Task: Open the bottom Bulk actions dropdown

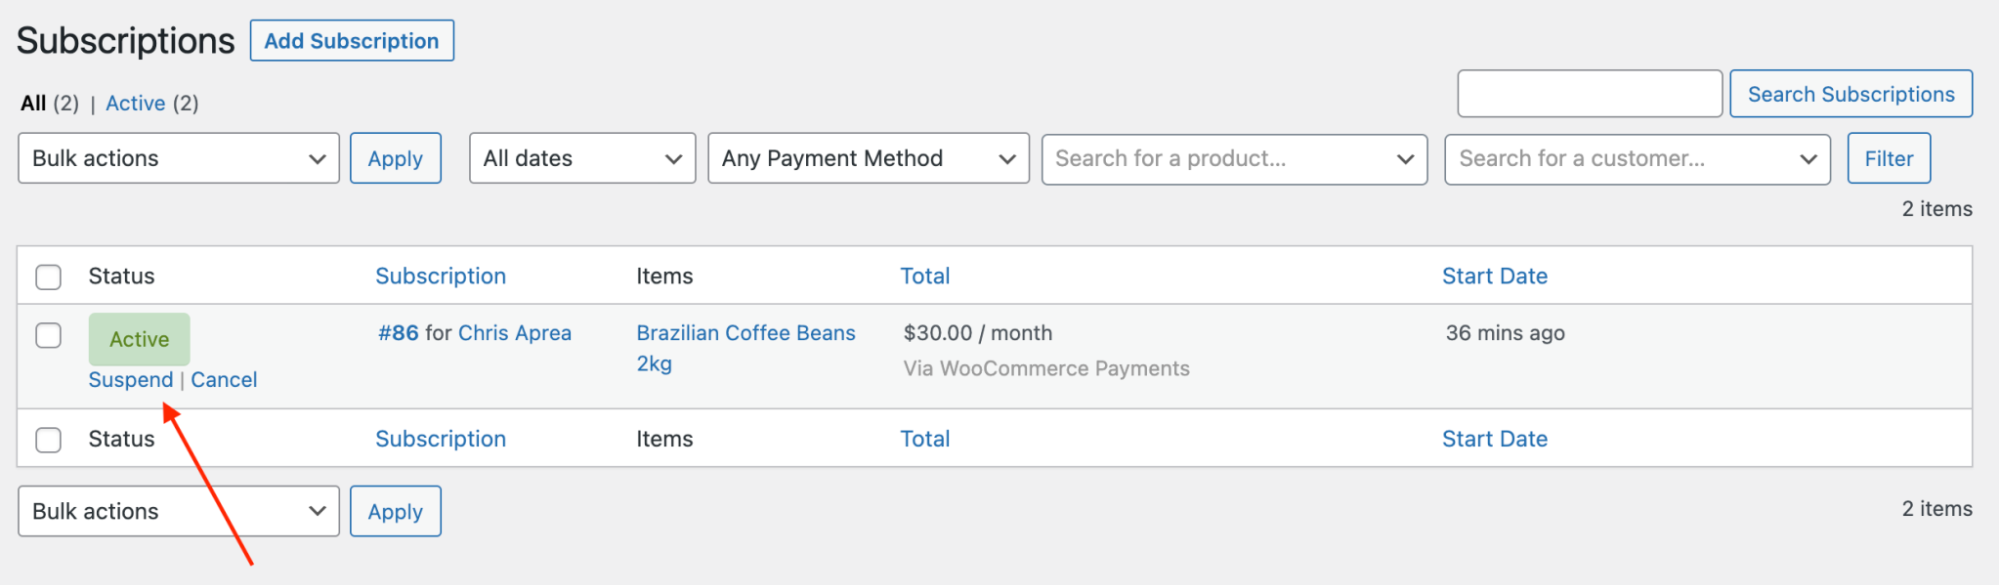Action: [178, 511]
